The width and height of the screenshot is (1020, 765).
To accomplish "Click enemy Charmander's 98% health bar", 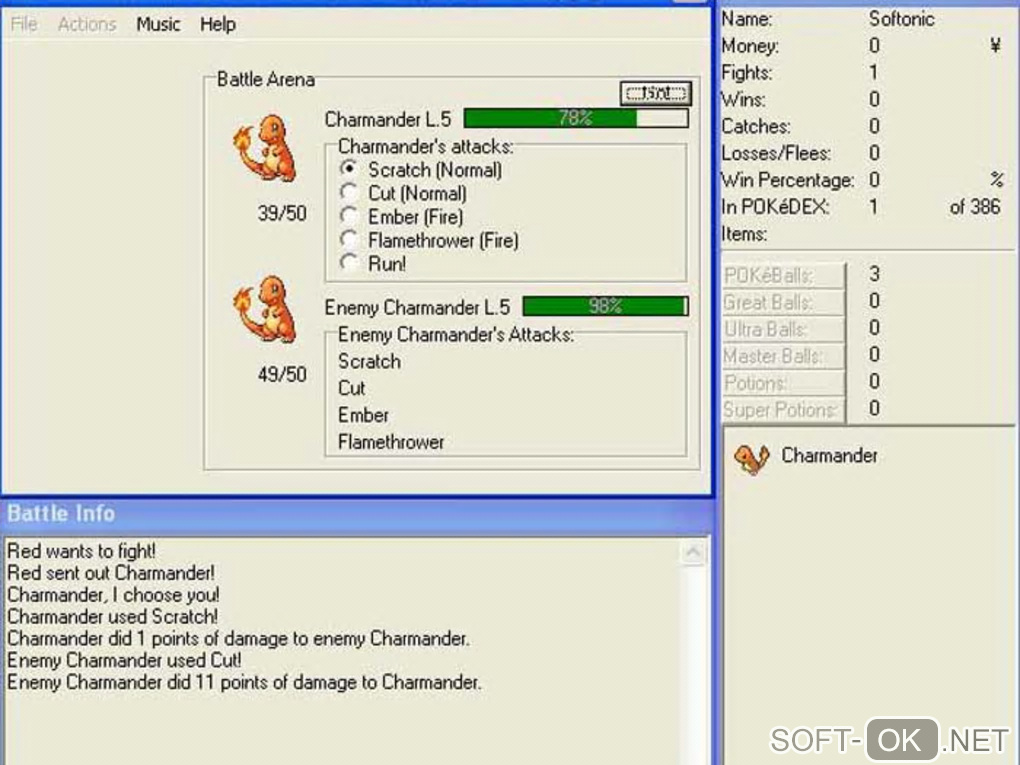I will (x=605, y=306).
